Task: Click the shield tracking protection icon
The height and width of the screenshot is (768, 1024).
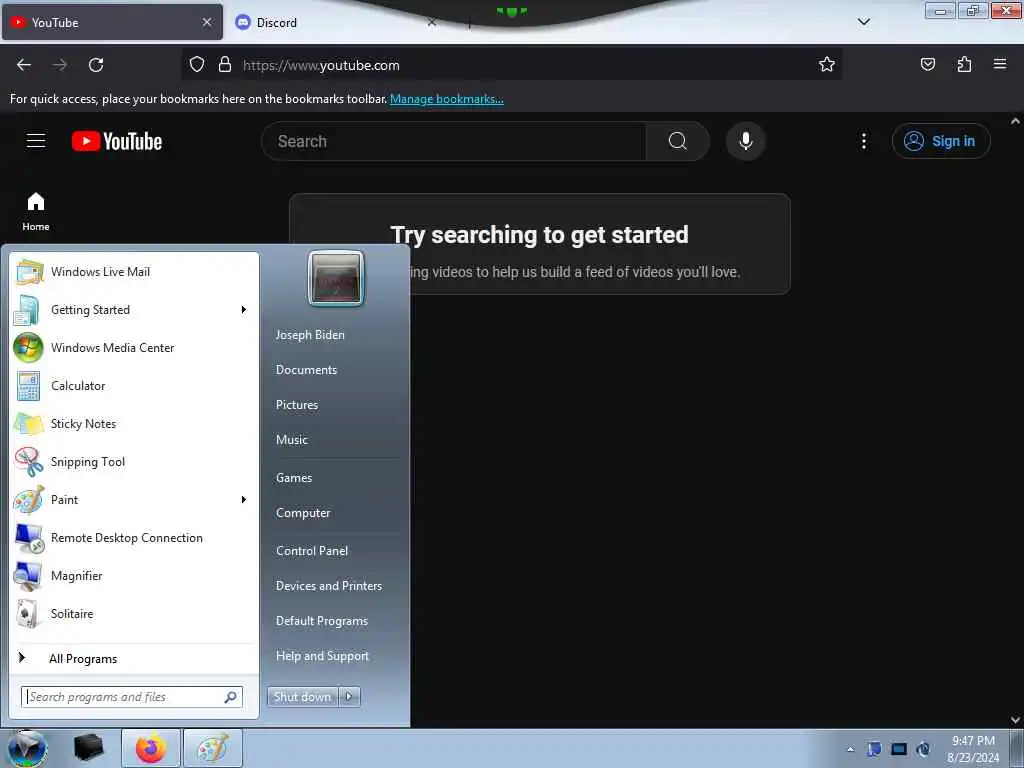Action: pyautogui.click(x=197, y=65)
